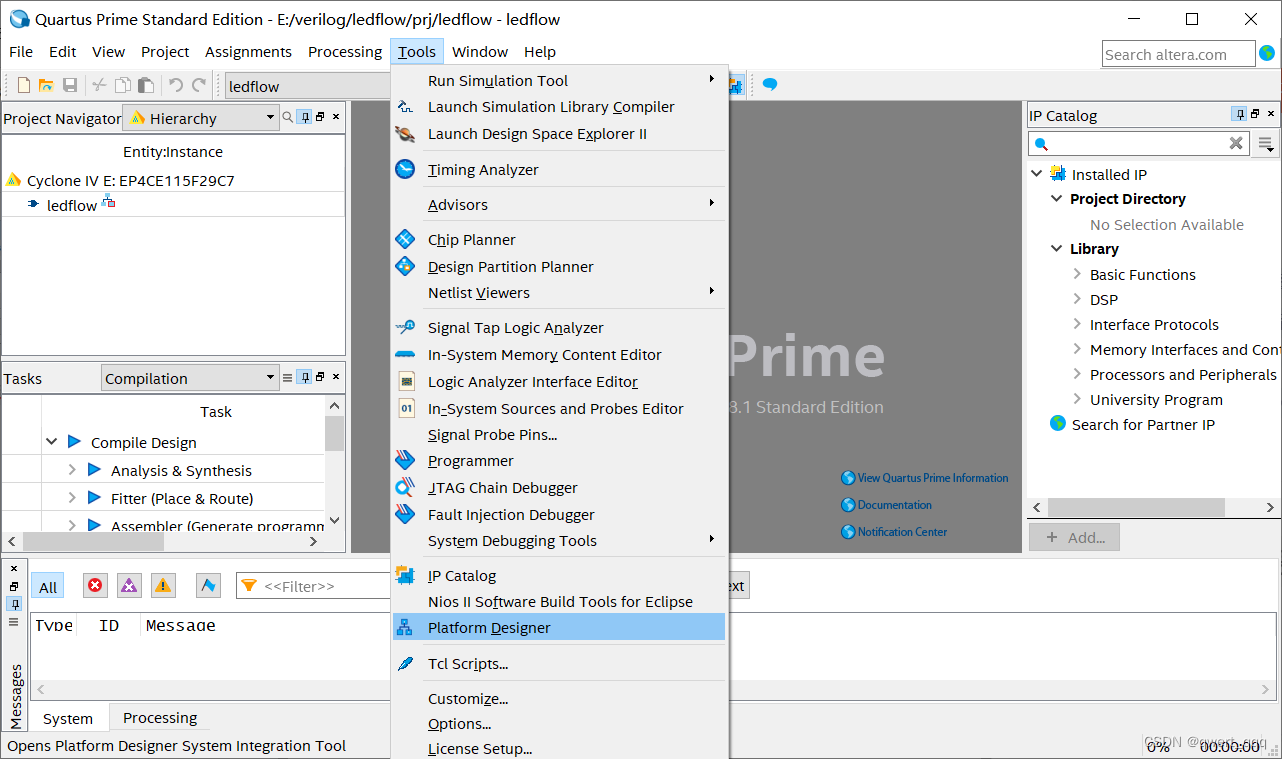Open the IP Catalog options menu icon
The width and height of the screenshot is (1282, 759).
coord(1267,144)
